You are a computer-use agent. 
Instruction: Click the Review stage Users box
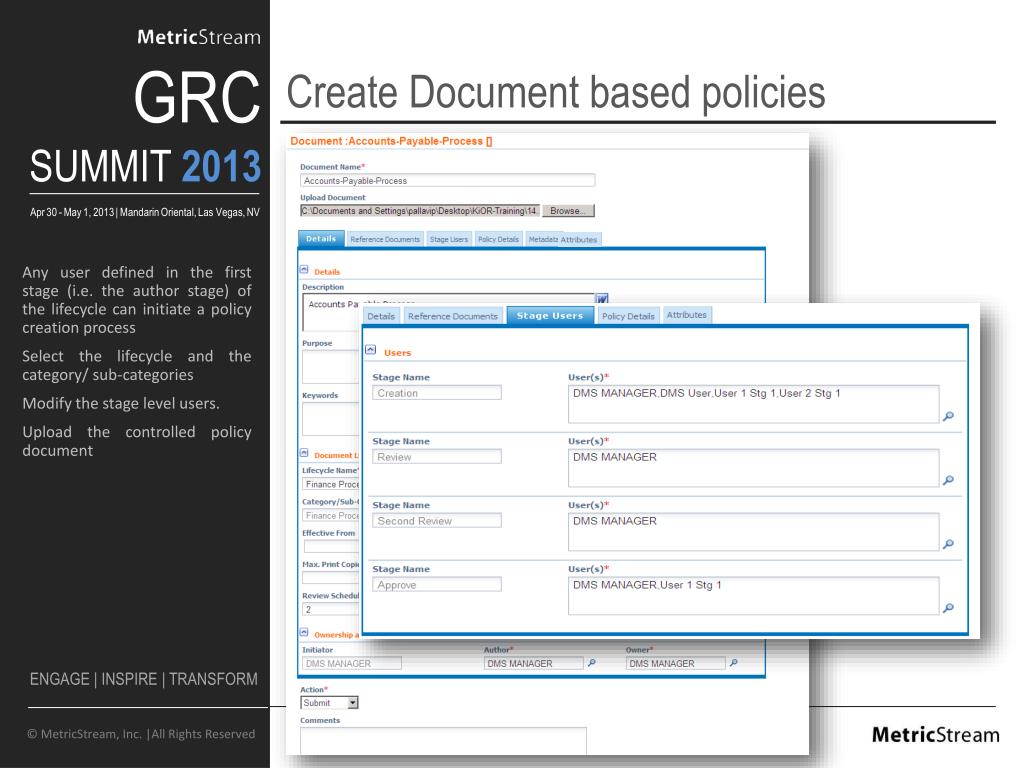pos(754,468)
